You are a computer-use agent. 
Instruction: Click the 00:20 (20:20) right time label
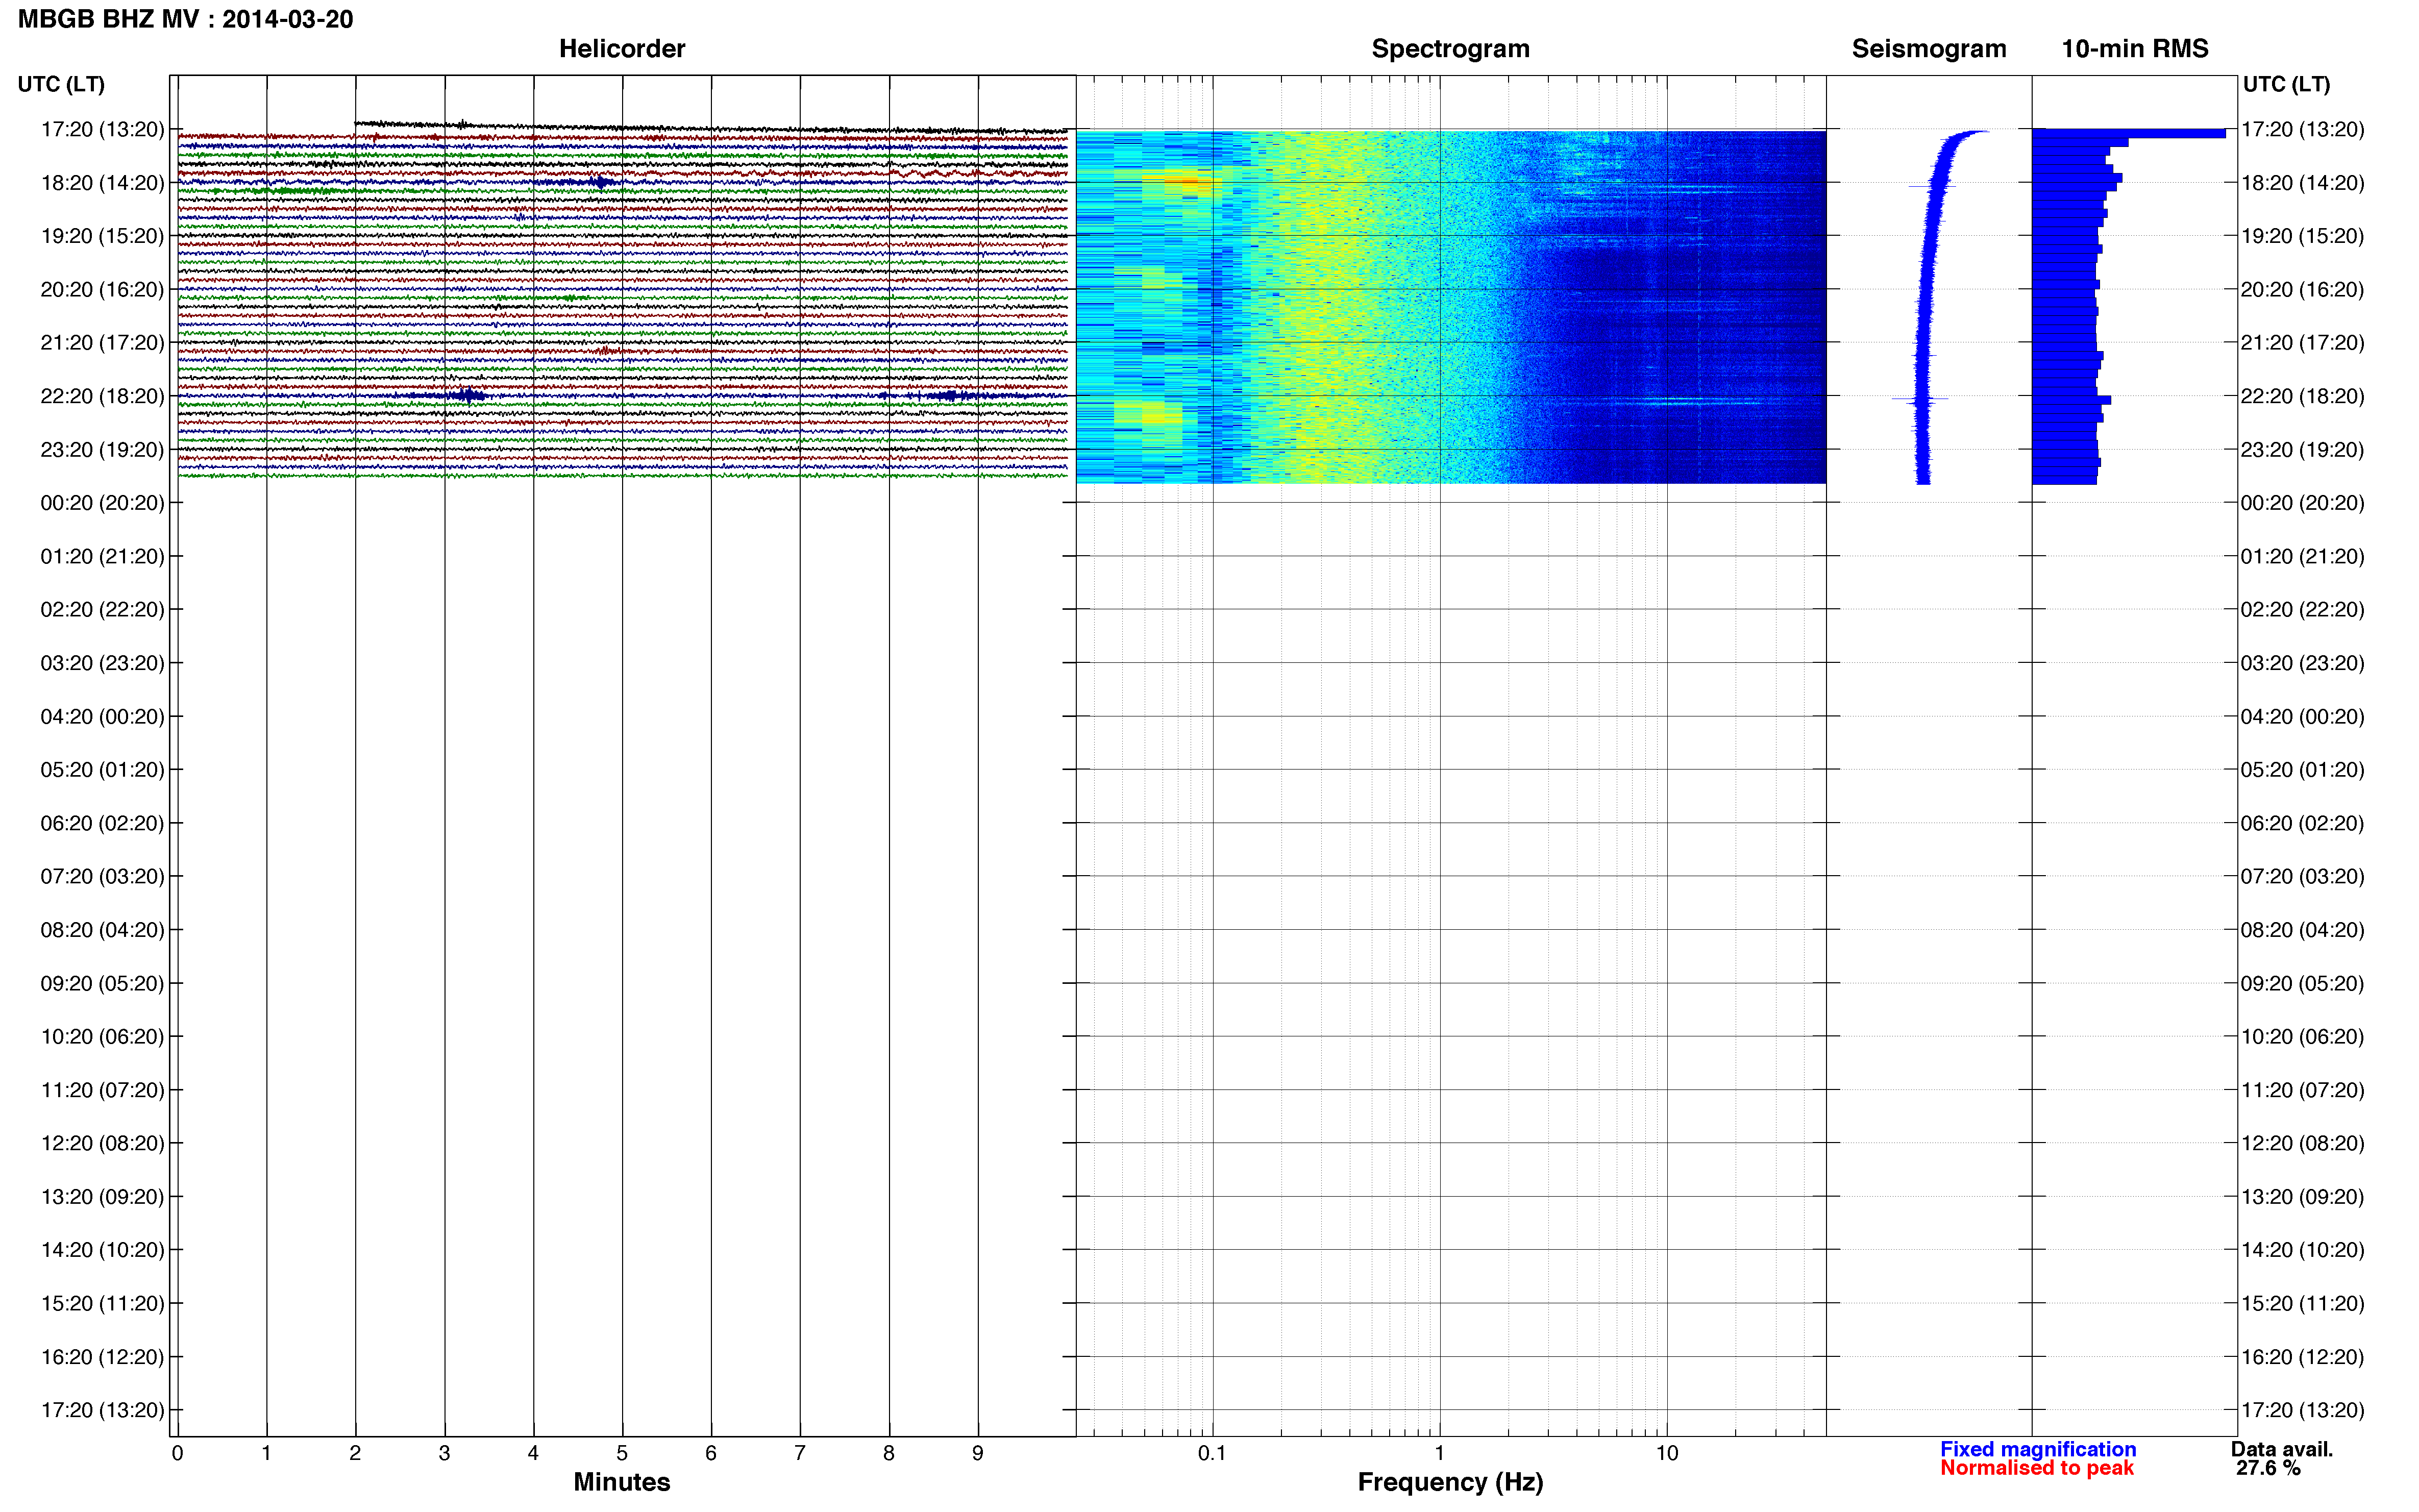[x=2302, y=502]
